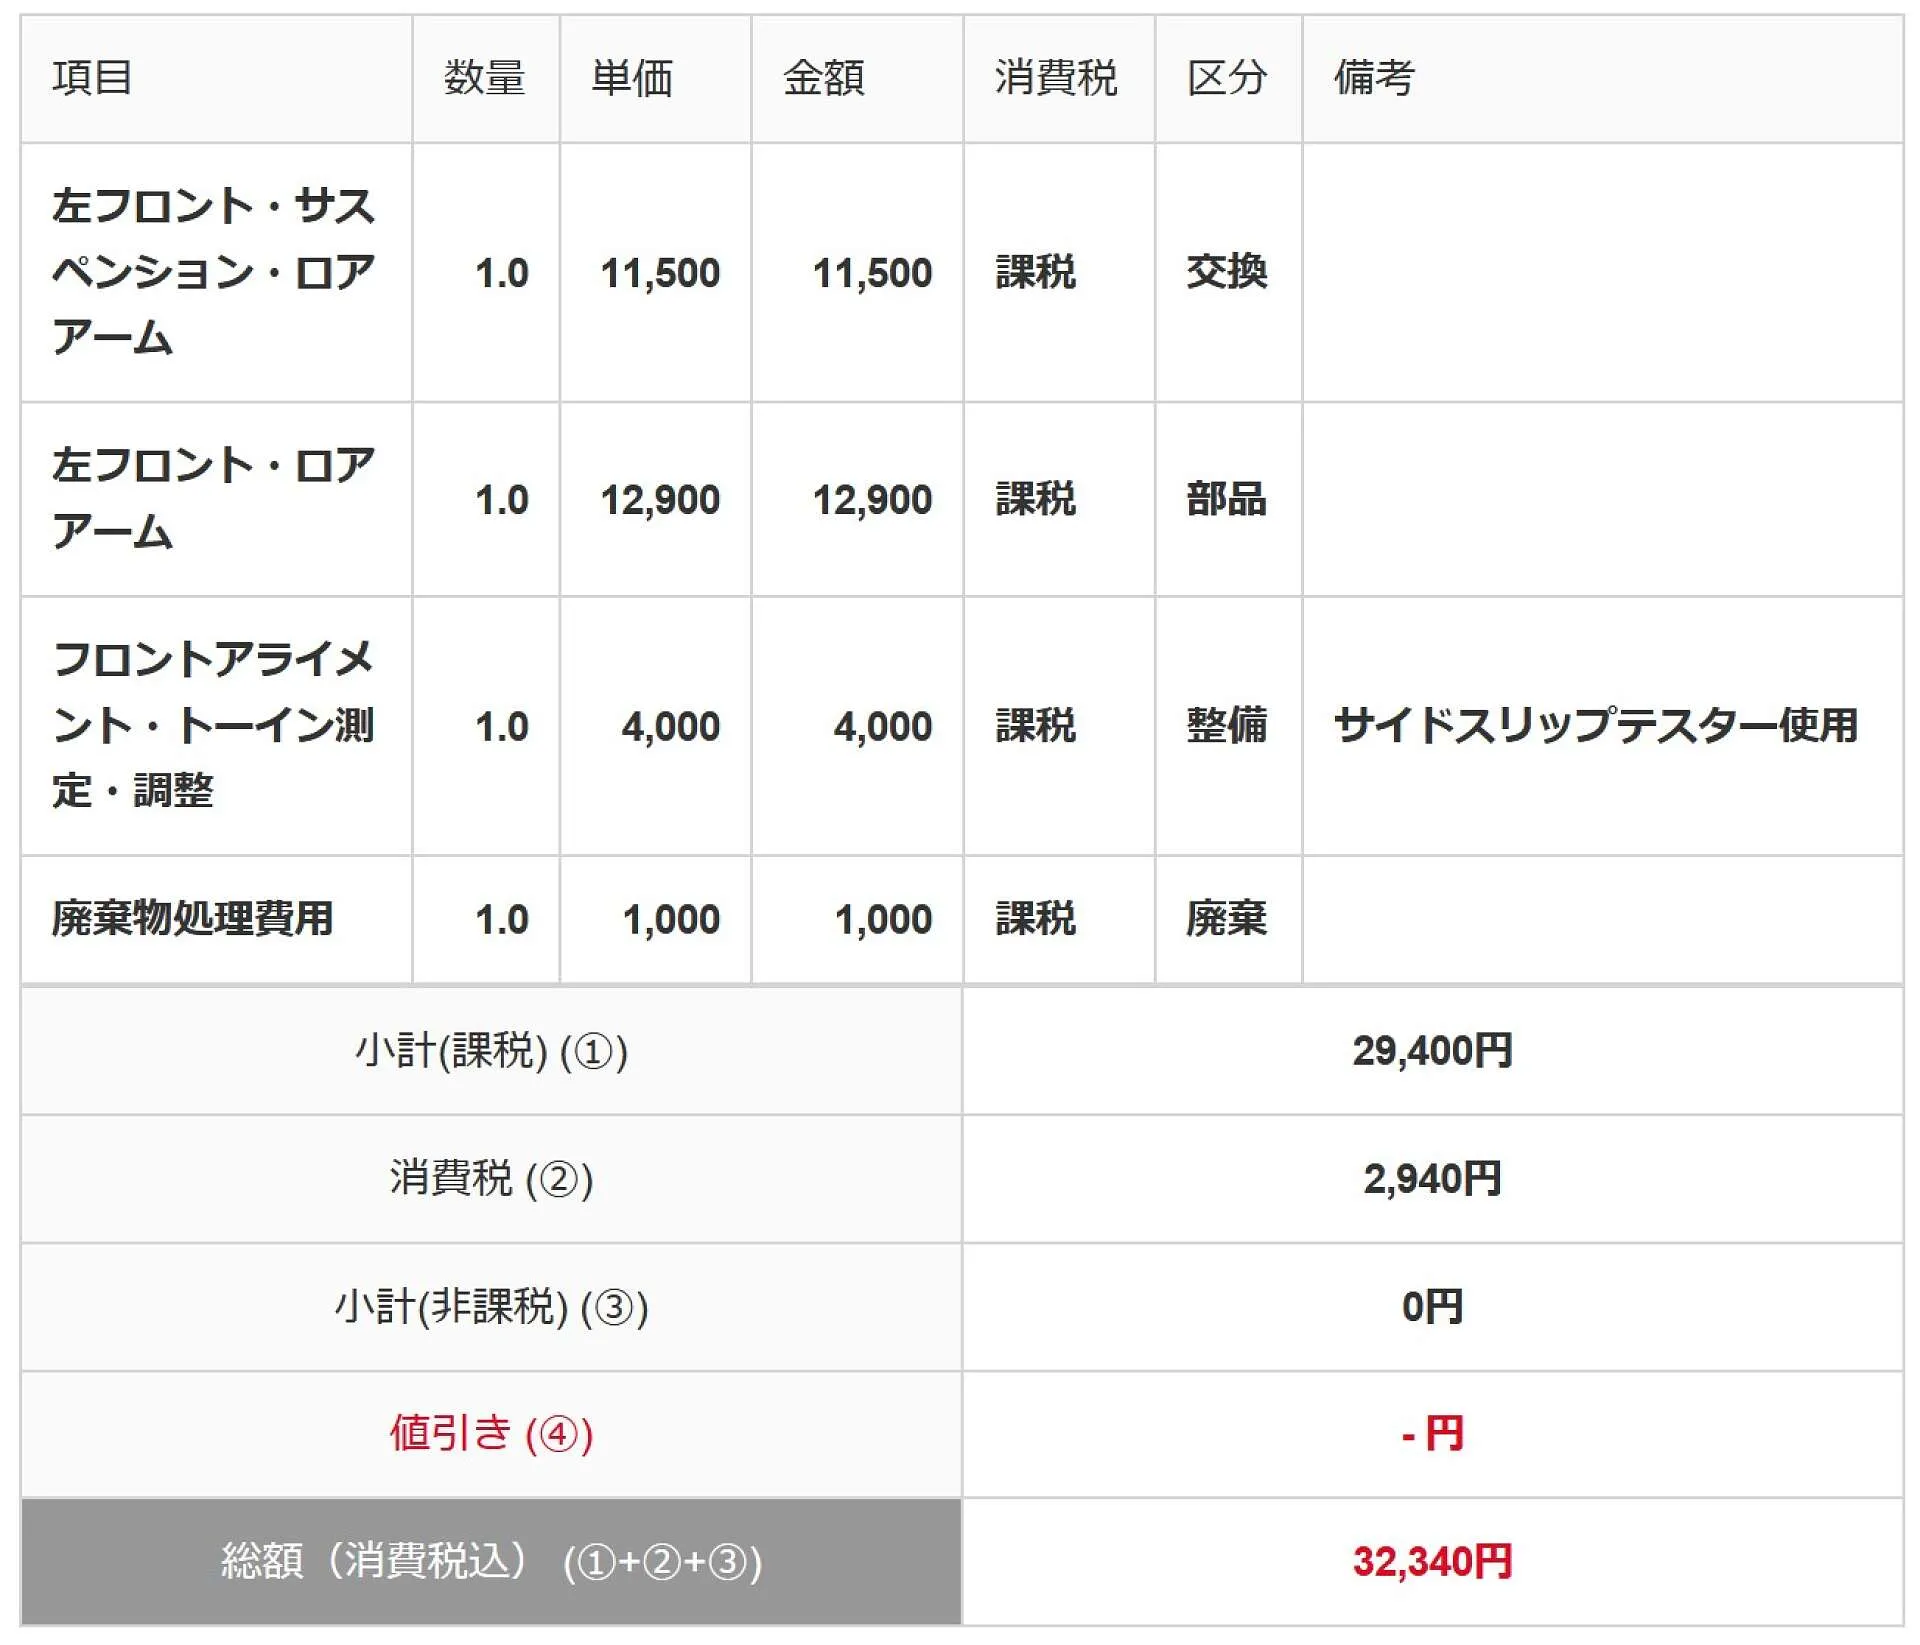Screen dimensions: 1920x1645
Task: Click the 備考 column header
Action: [x=1374, y=78]
